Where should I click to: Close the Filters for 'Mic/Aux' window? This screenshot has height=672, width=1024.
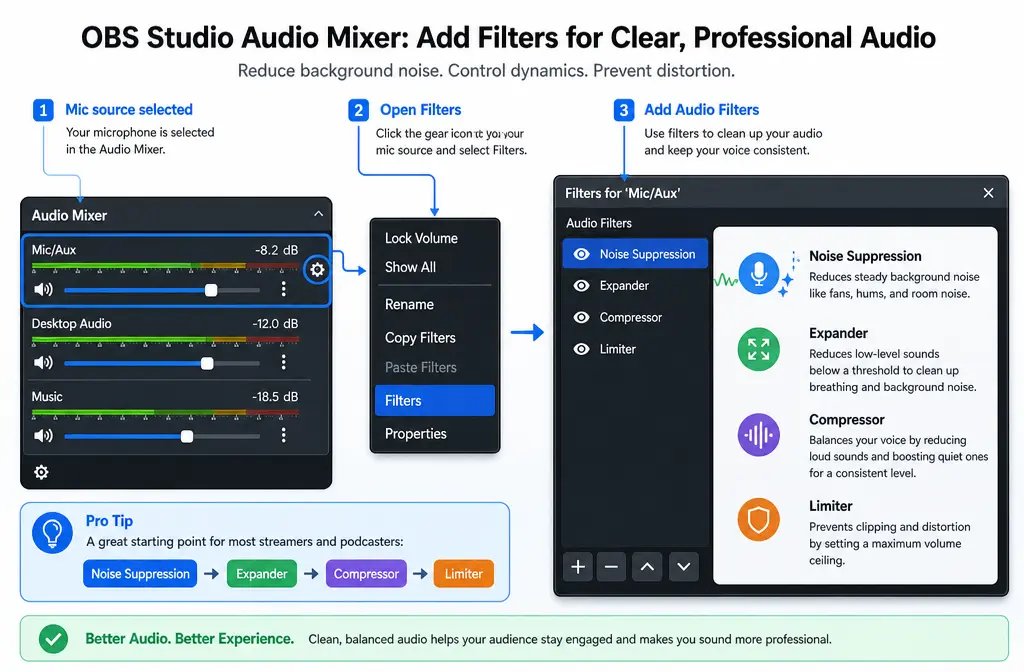(x=988, y=193)
